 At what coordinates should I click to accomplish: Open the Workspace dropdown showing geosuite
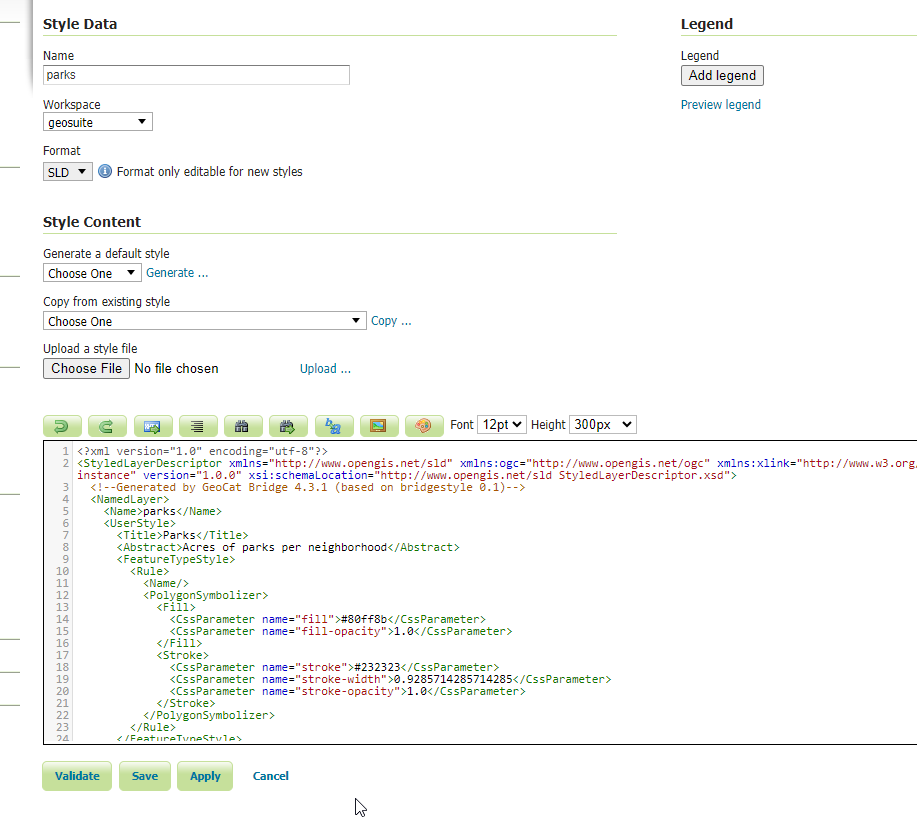98,122
